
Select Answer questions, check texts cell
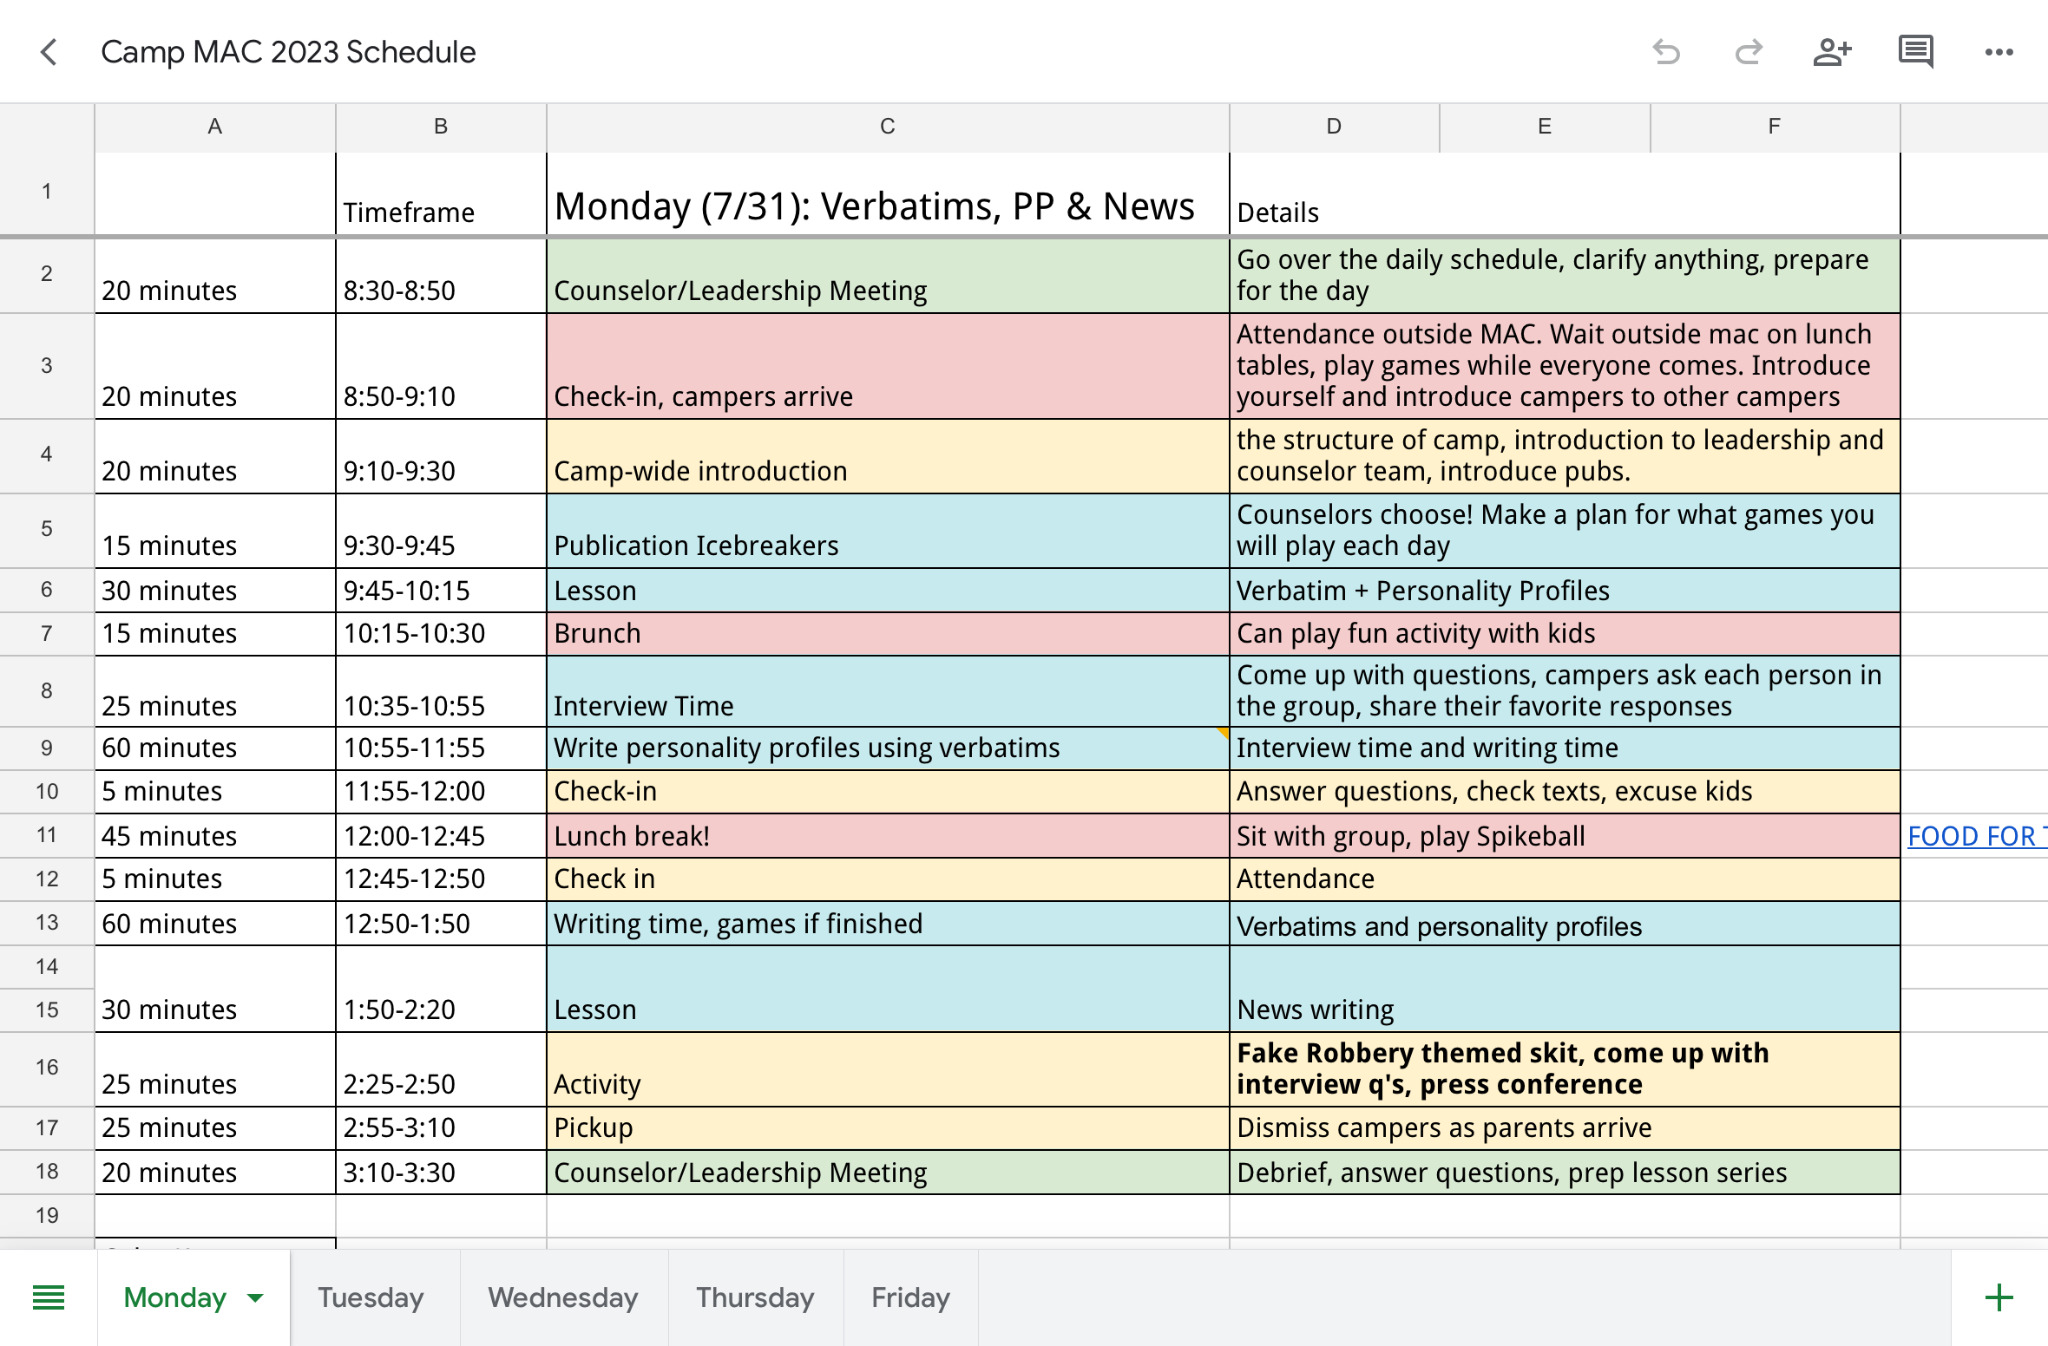click(x=1565, y=791)
